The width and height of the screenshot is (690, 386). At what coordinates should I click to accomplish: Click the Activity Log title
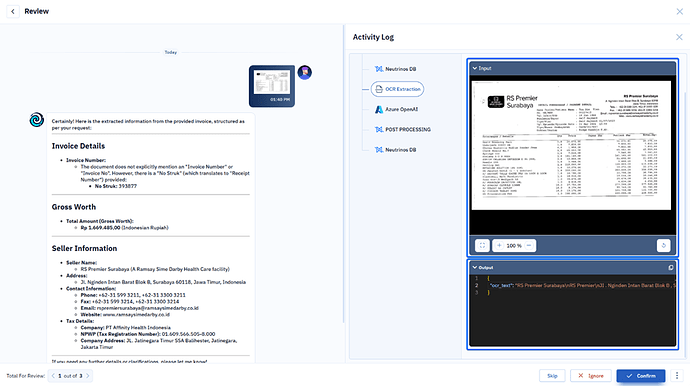(x=373, y=37)
